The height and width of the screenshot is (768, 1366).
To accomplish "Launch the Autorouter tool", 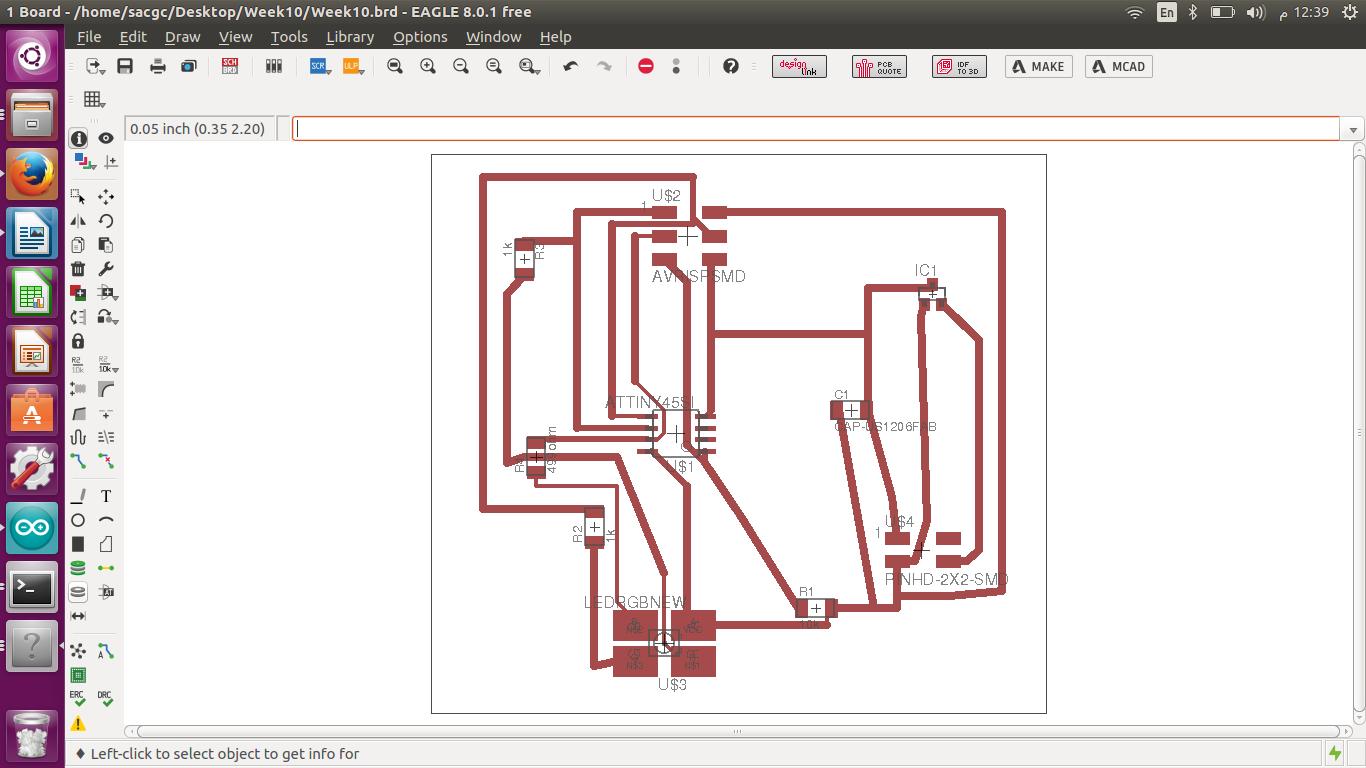I will 106,651.
